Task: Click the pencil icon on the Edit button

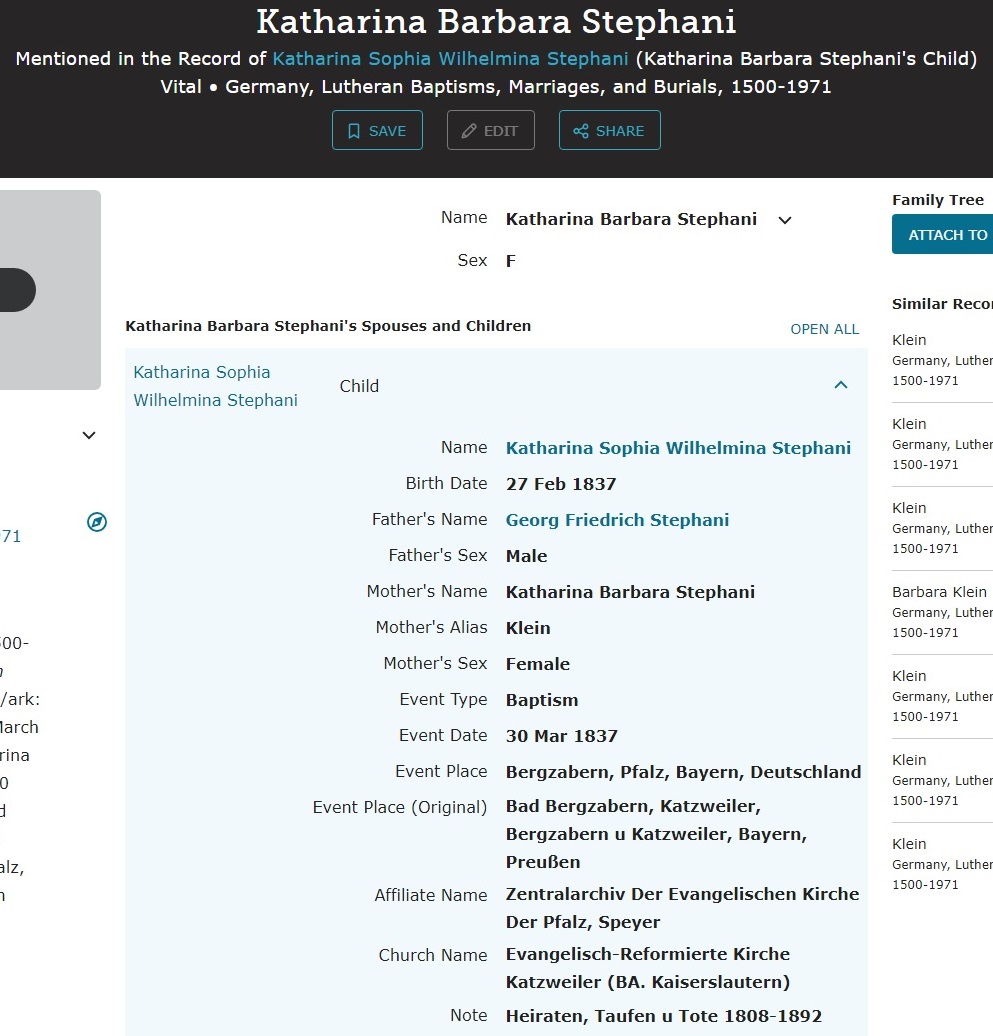Action: click(x=469, y=131)
